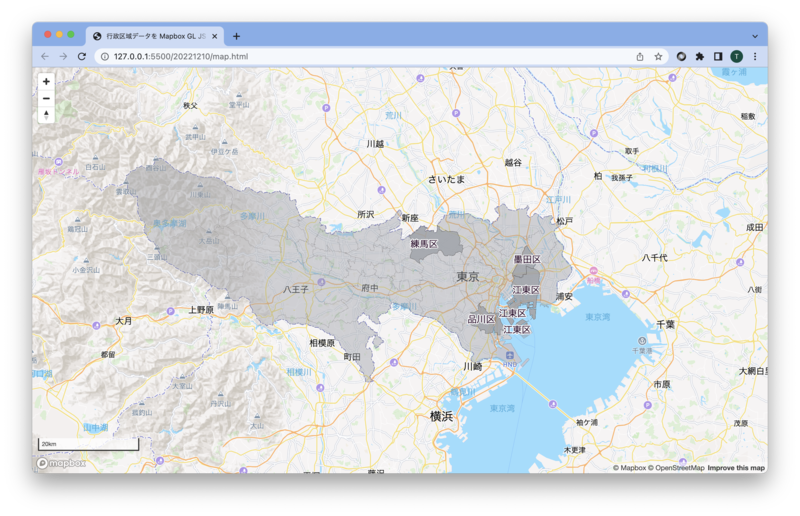Click the 秩父 town label
Screen dimensions: 800x516
coord(190,106)
